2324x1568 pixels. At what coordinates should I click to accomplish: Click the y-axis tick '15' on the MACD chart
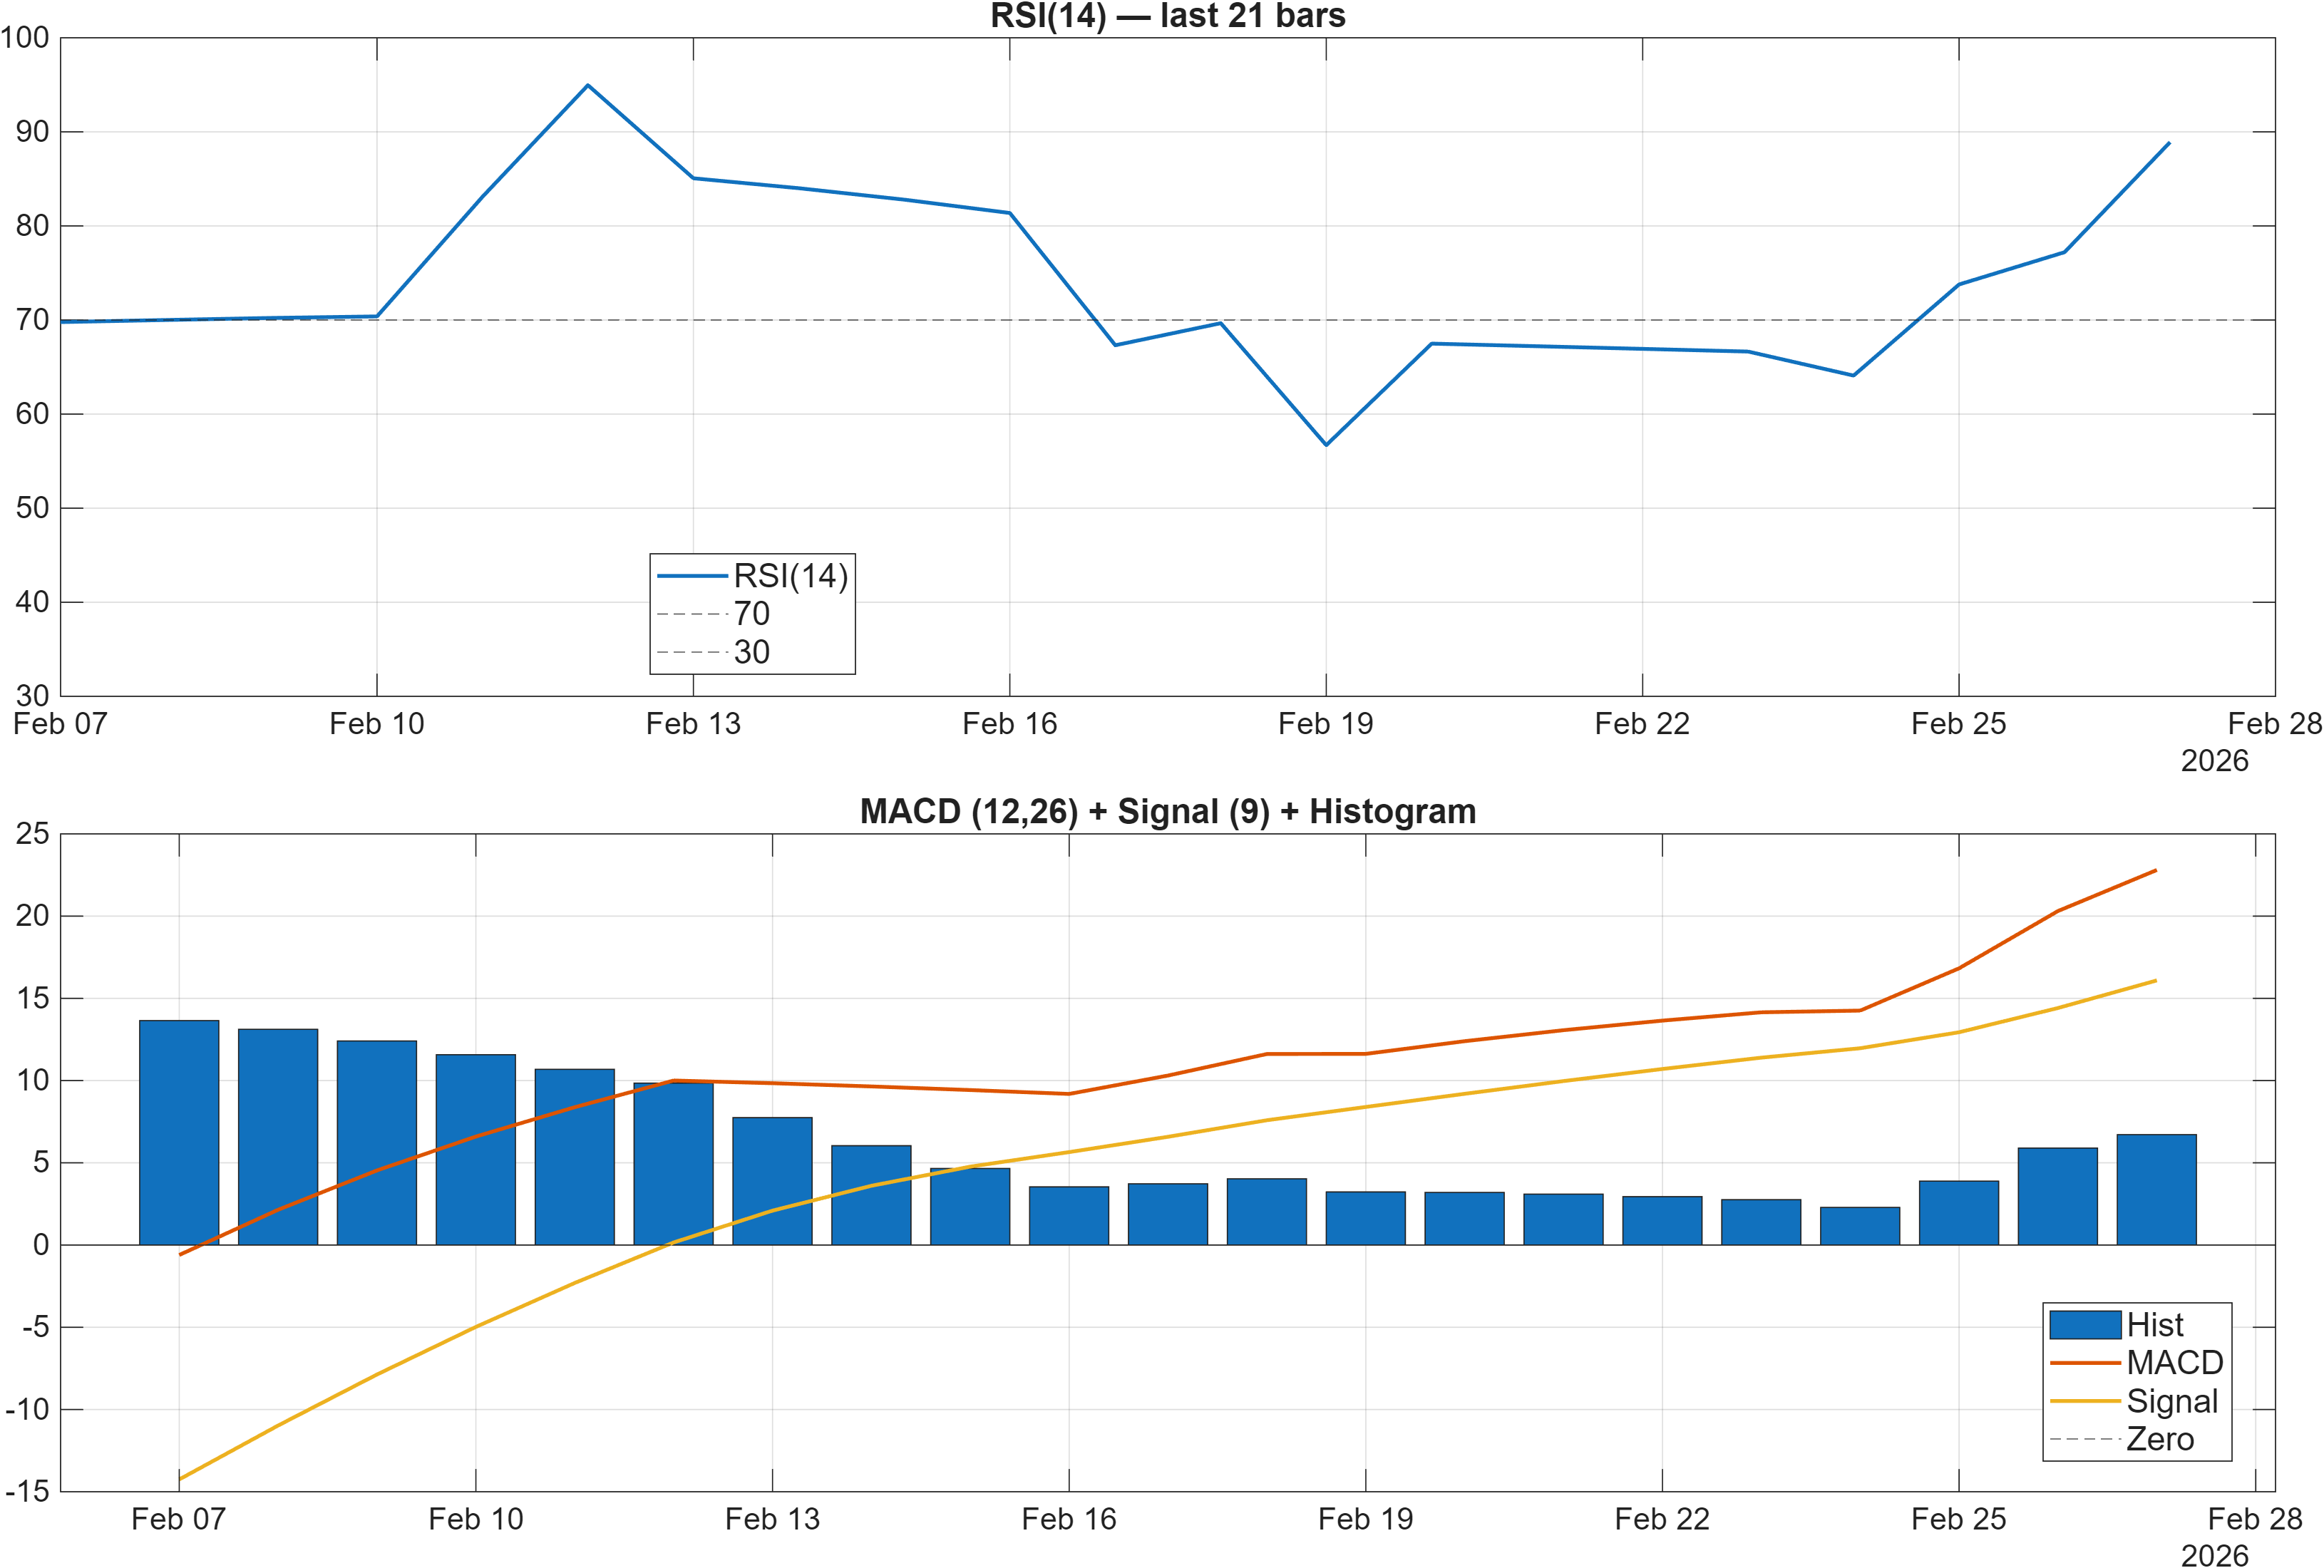click(32, 998)
